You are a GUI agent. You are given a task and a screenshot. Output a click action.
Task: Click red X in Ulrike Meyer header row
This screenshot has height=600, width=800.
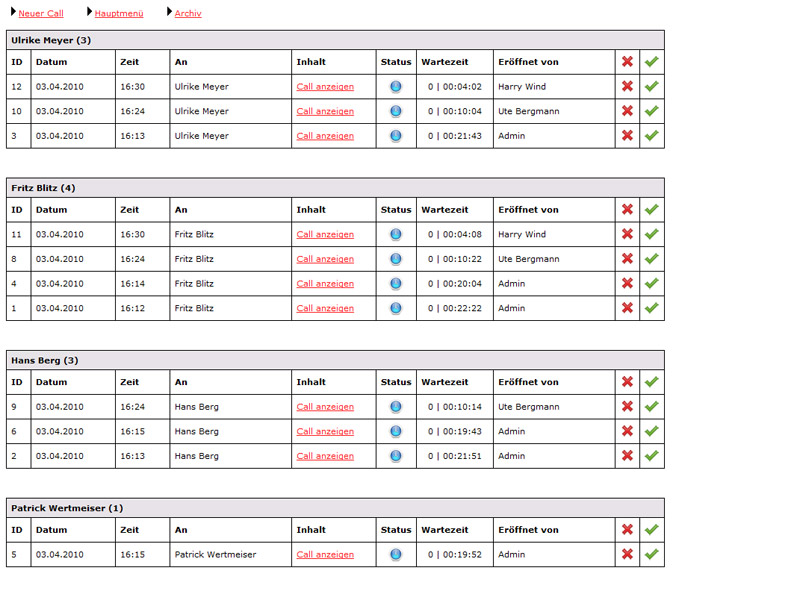pos(628,62)
